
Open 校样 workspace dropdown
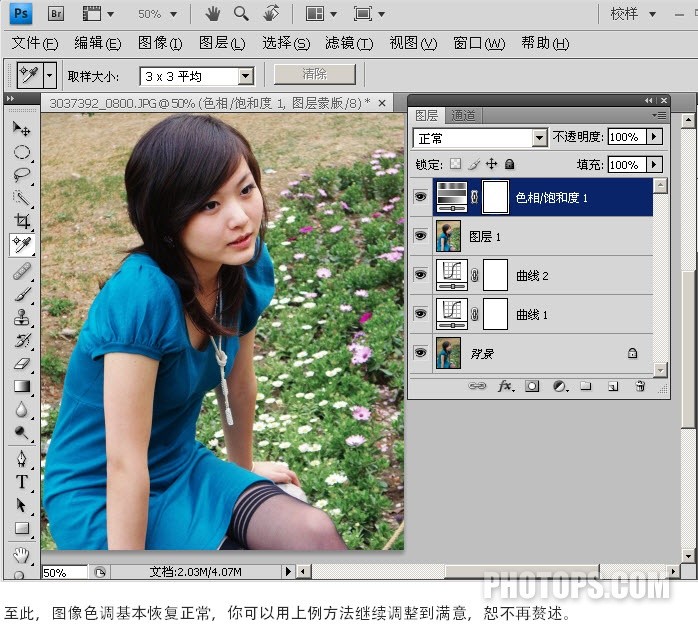[x=653, y=14]
